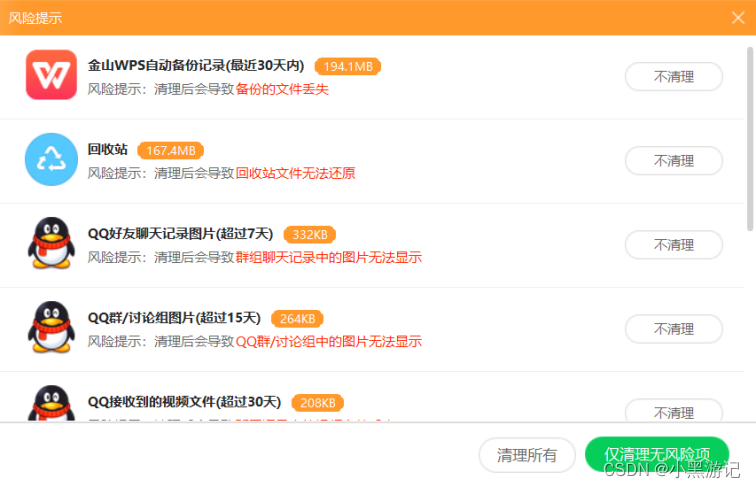This screenshot has height=488, width=756.
Task: Click QQ penguin icon beside QQ接收到的视频文件
Action: click(x=51, y=403)
